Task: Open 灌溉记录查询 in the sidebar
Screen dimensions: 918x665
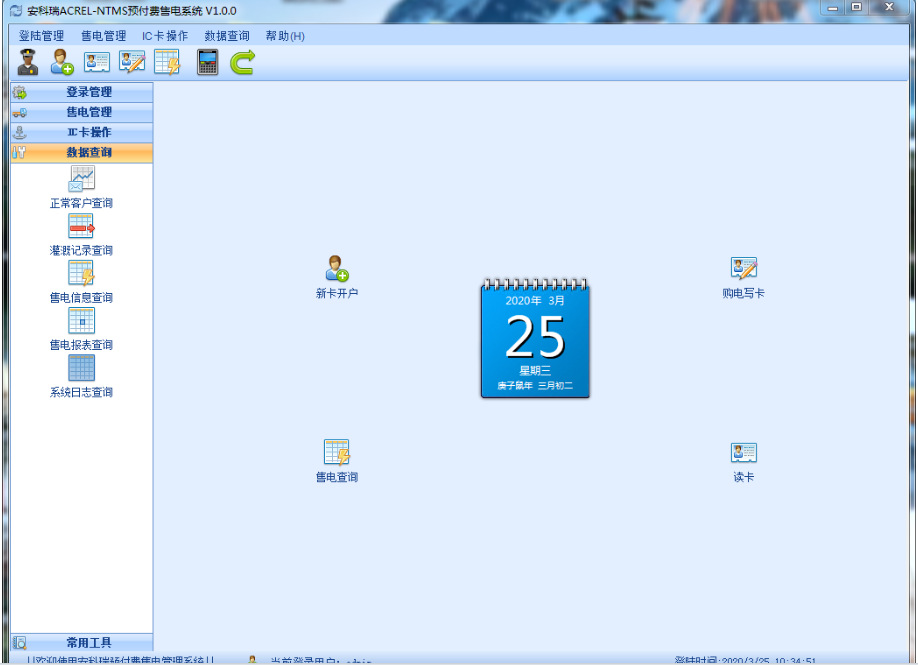Action: pyautogui.click(x=81, y=235)
